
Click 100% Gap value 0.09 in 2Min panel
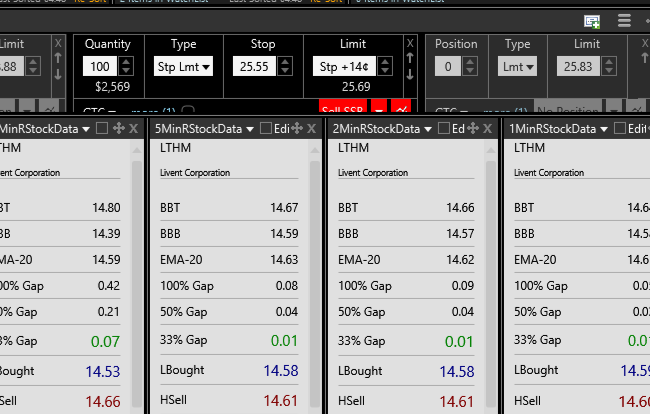point(463,286)
